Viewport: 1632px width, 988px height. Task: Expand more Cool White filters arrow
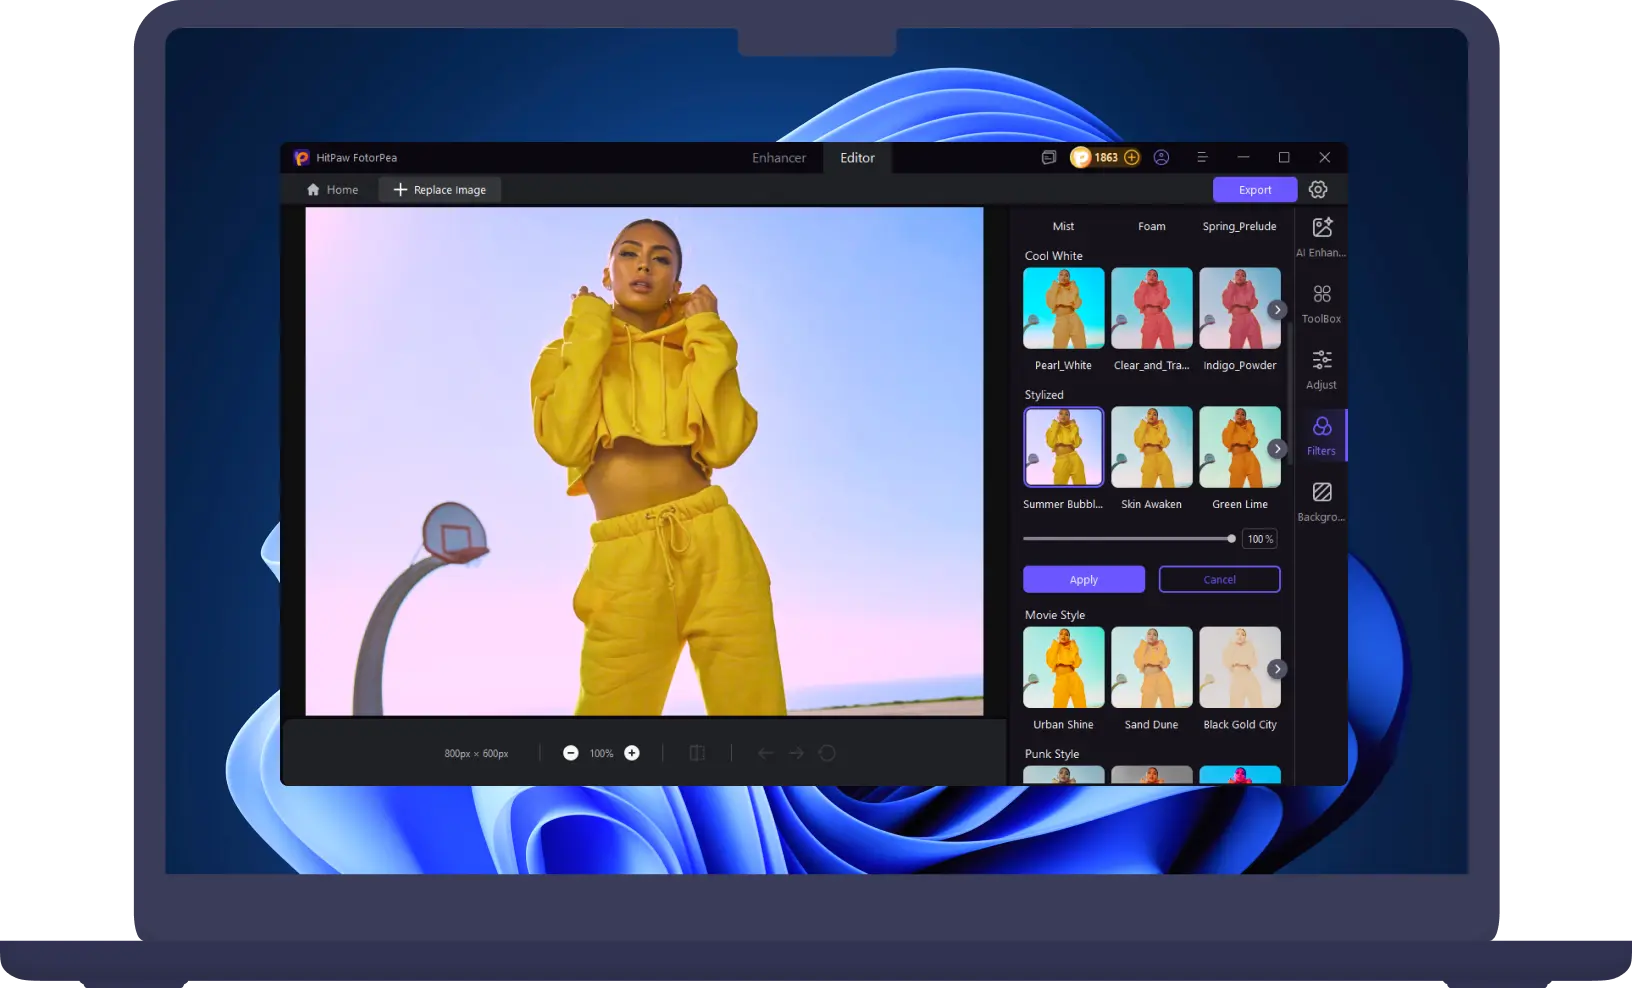coord(1276,310)
